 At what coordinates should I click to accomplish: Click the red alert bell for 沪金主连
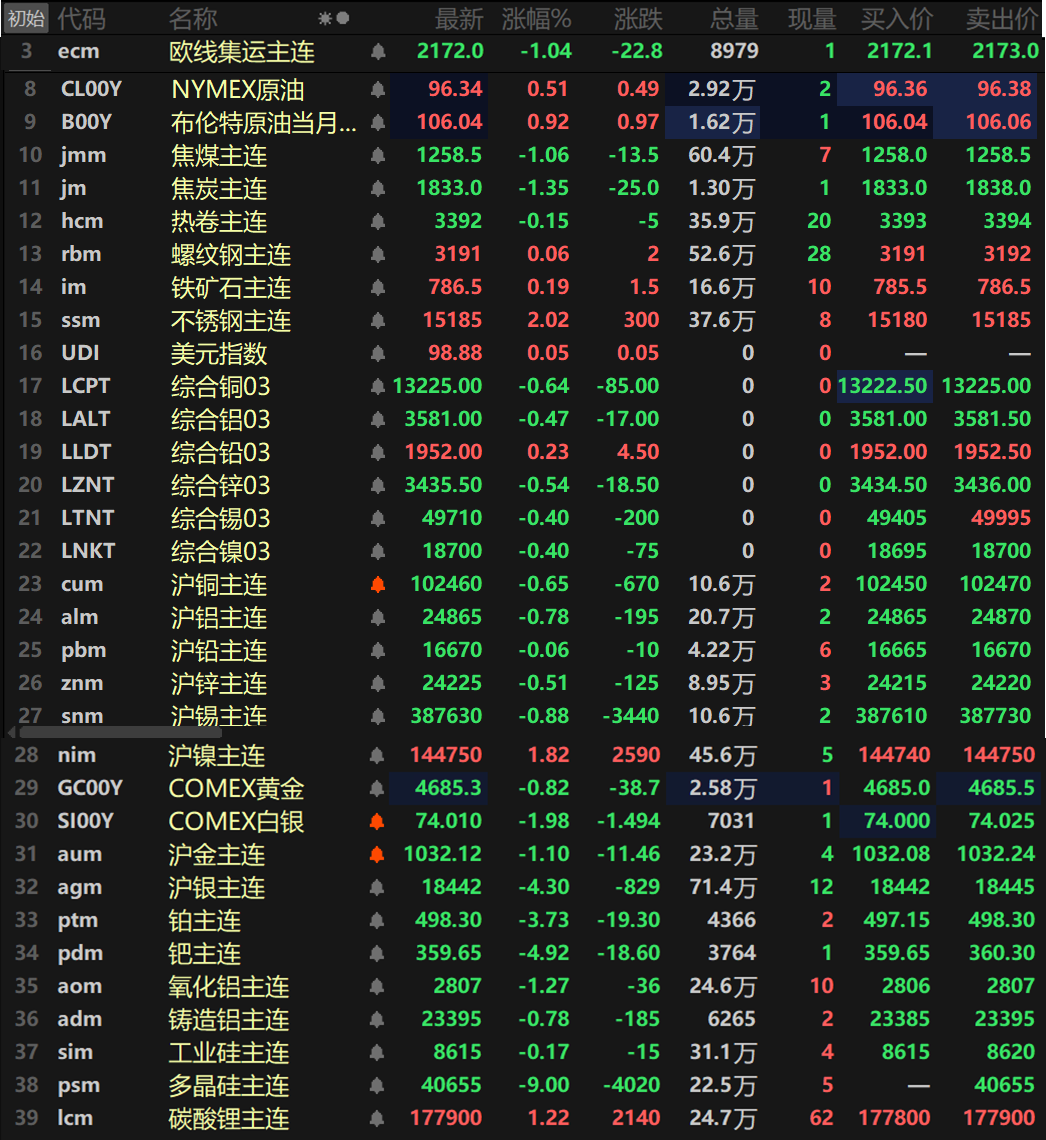coord(378,855)
